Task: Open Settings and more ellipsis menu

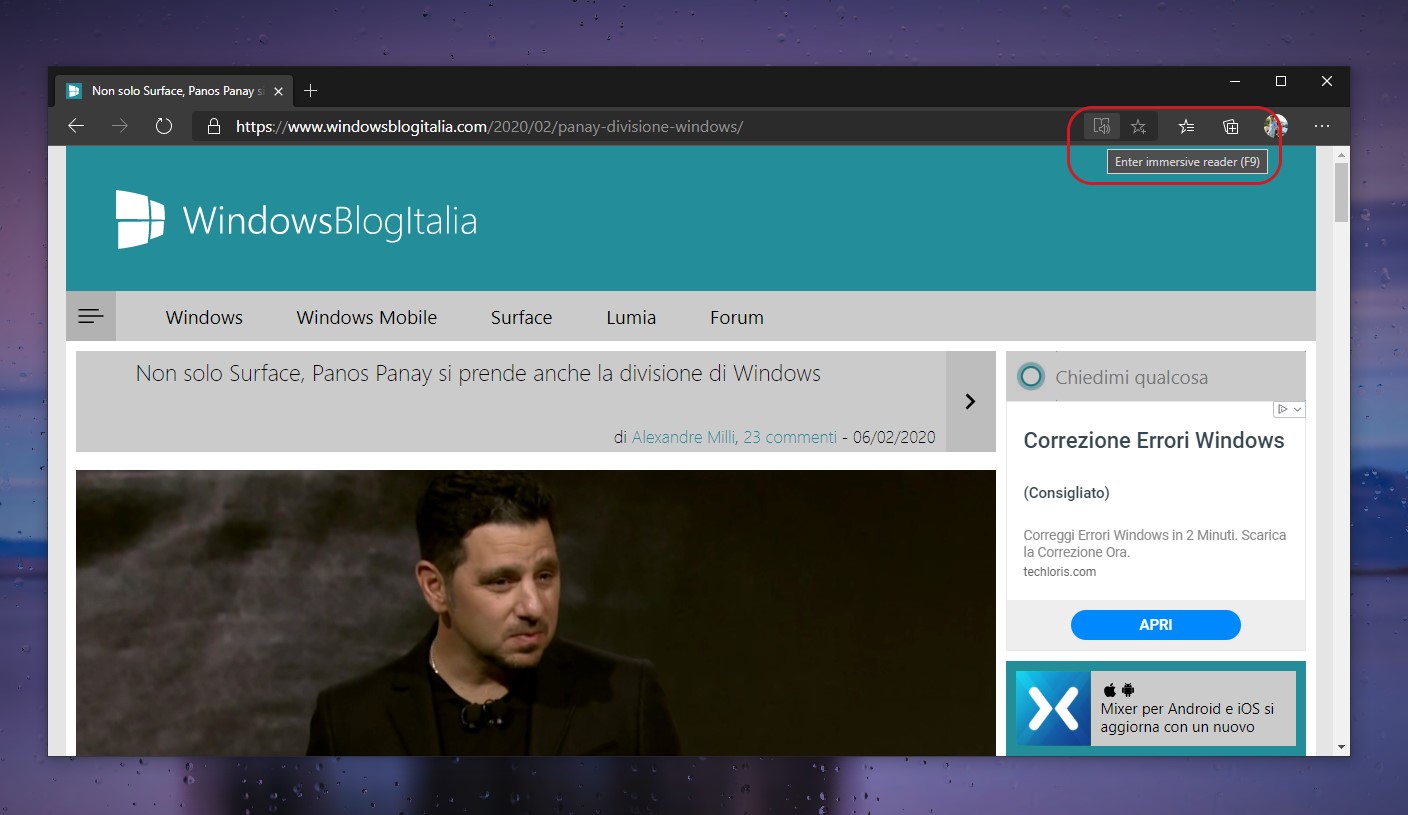Action: click(x=1322, y=126)
